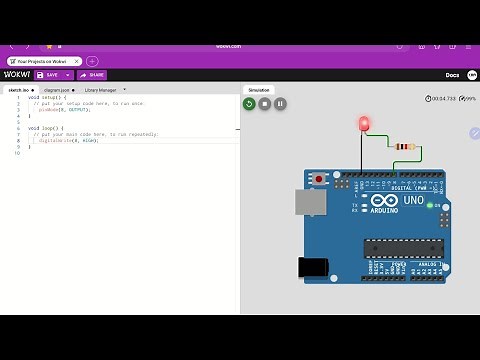480x360 pixels.
Task: Click the wokwi.com address bar
Action: (228, 47)
